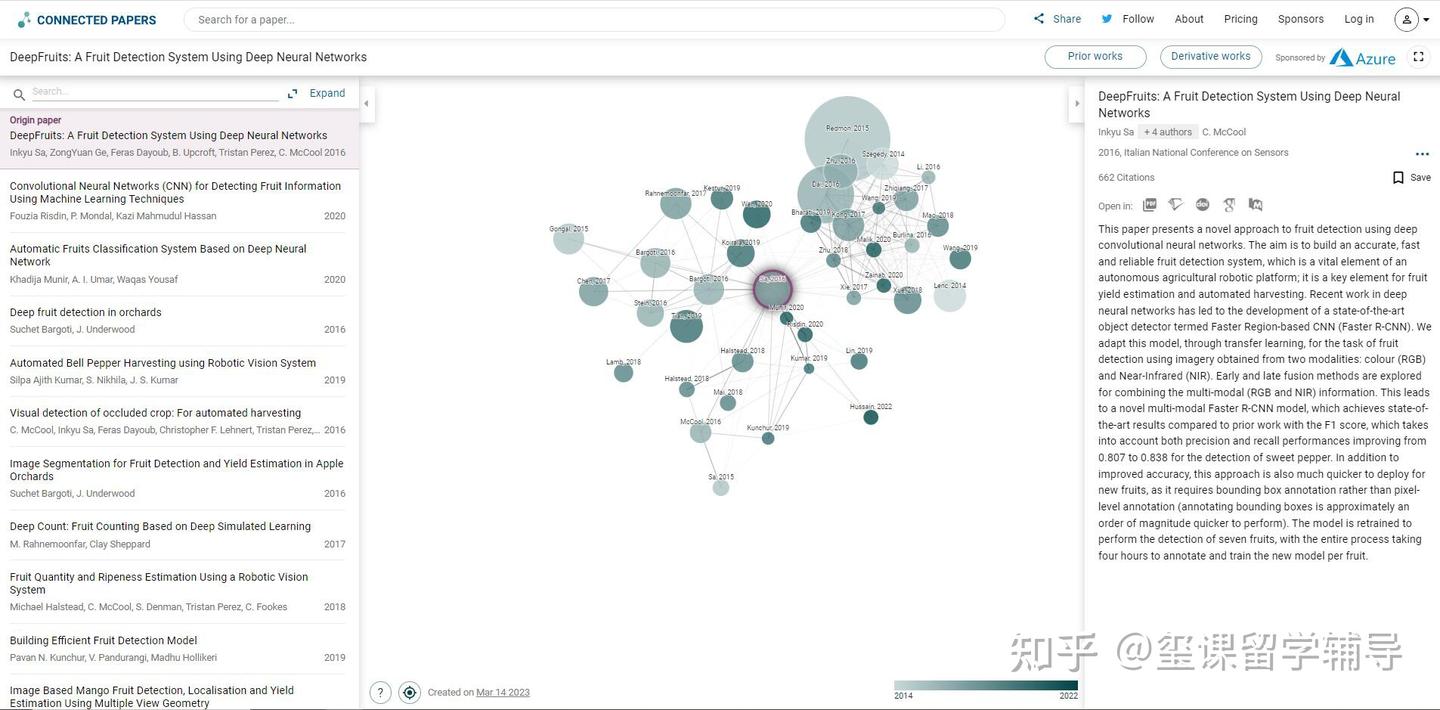Select 'Automatic Fruits Classification System' paper
This screenshot has width=1440, height=710.
pos(179,264)
